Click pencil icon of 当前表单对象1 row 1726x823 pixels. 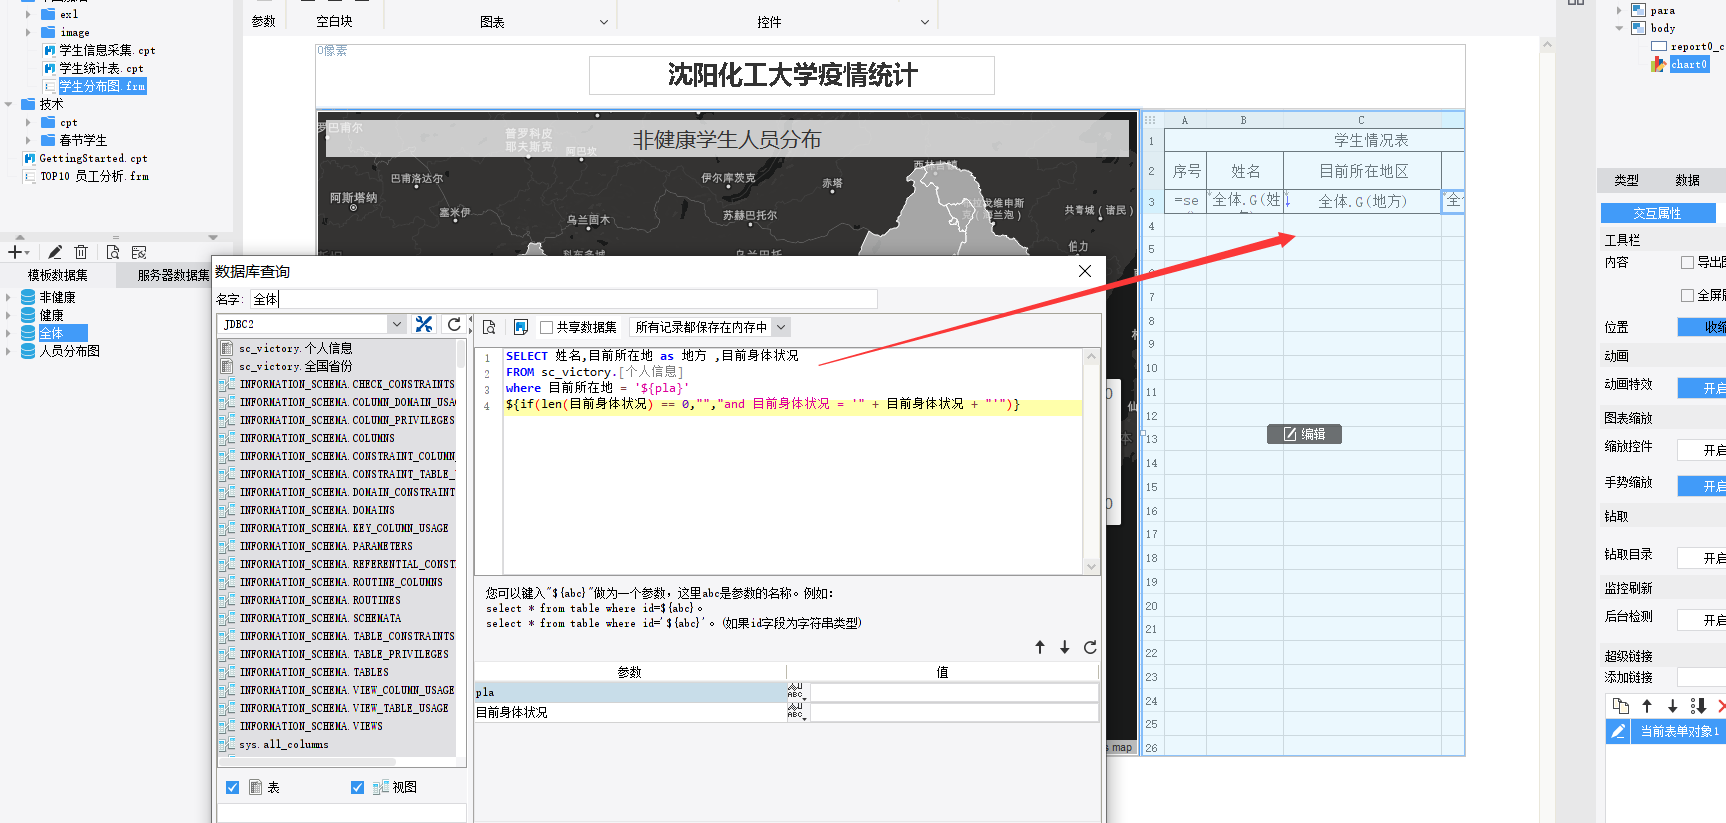(x=1617, y=732)
